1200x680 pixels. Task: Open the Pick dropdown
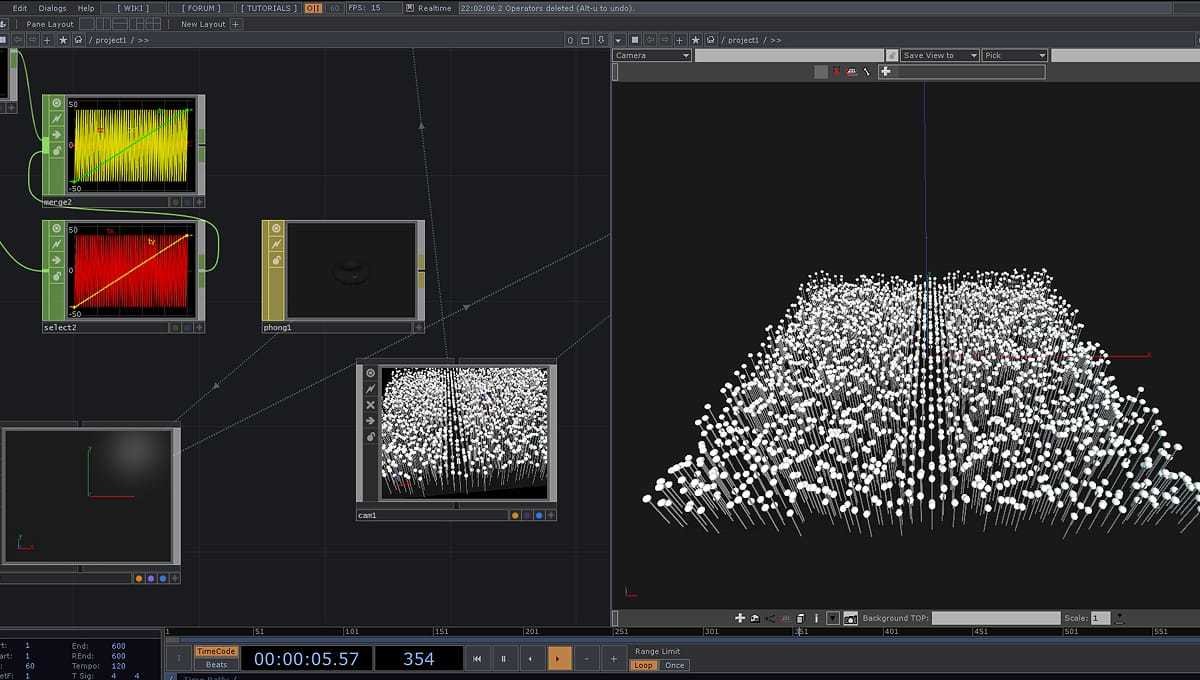(1014, 56)
